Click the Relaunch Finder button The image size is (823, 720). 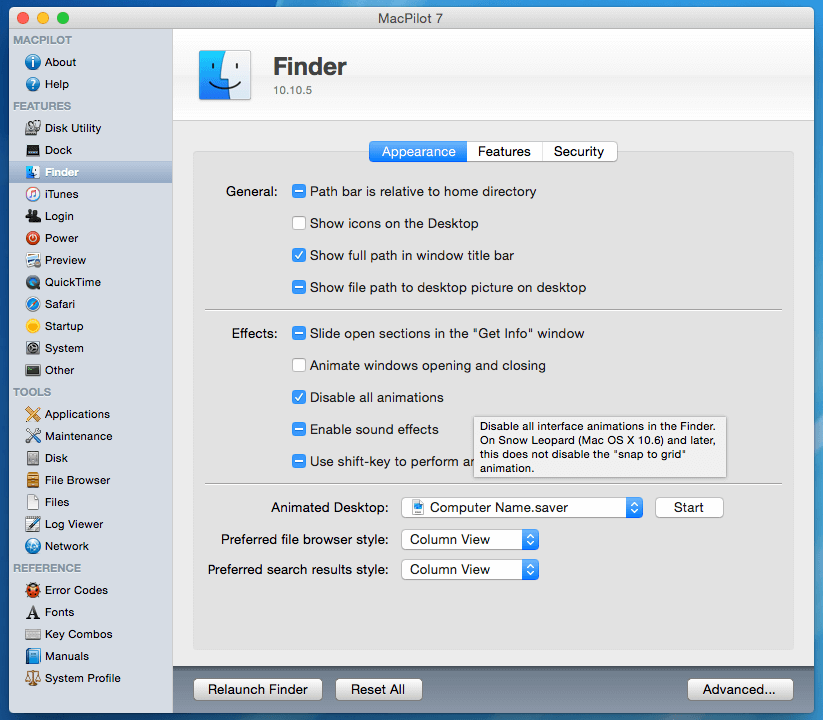coord(258,690)
